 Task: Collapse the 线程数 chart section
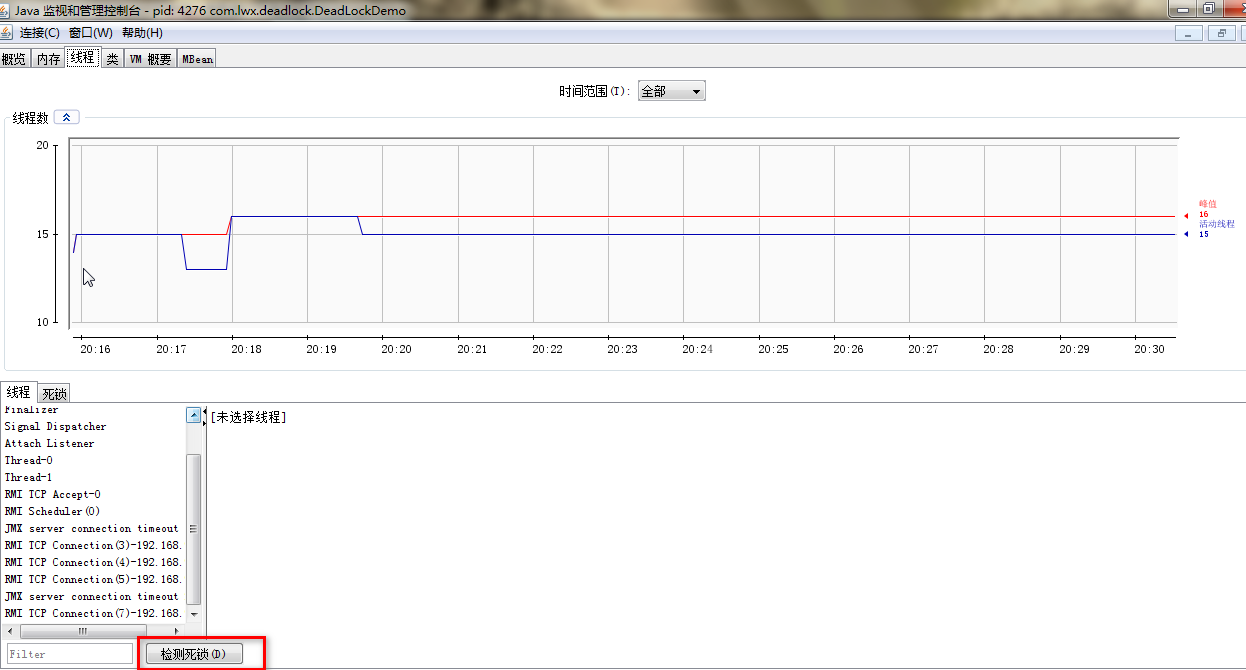click(x=65, y=116)
